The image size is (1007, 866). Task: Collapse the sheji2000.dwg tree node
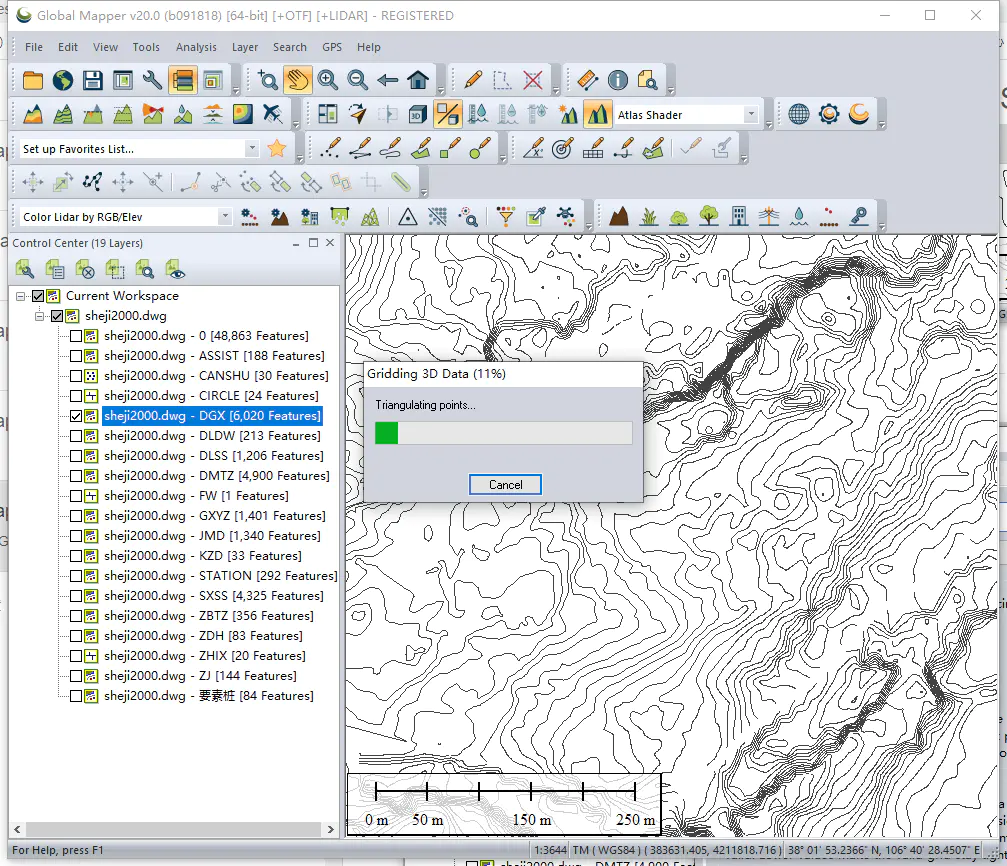click(x=40, y=316)
